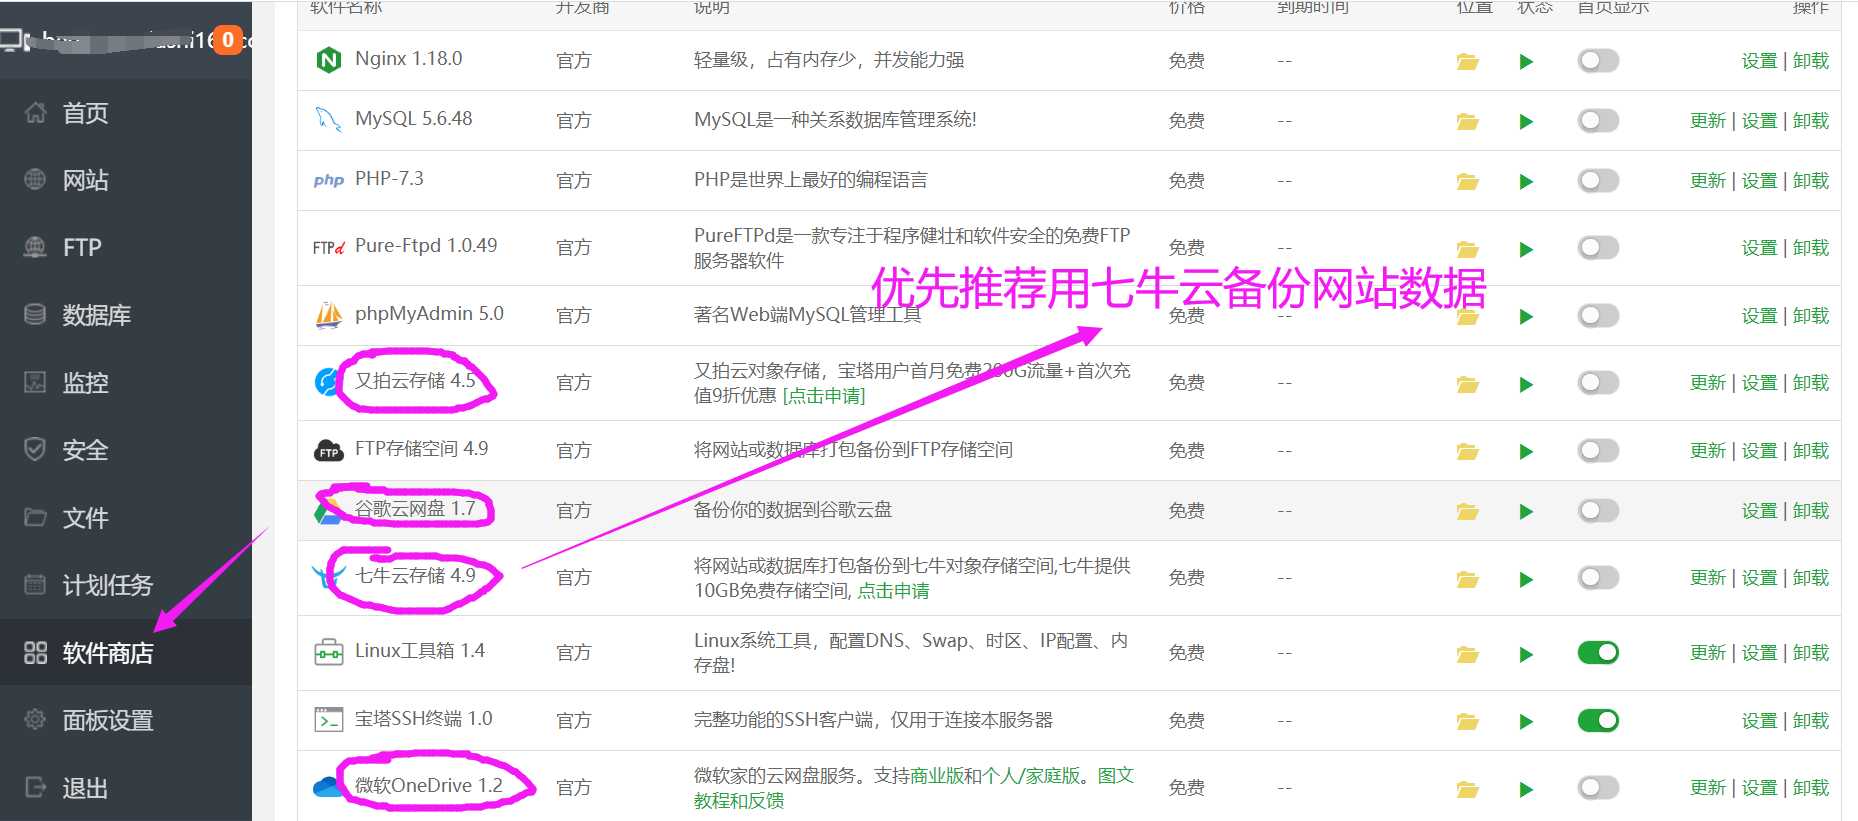This screenshot has width=1858, height=821.
Task: Enable homepage display for phpMyAdmin 5.0
Action: [x=1598, y=316]
